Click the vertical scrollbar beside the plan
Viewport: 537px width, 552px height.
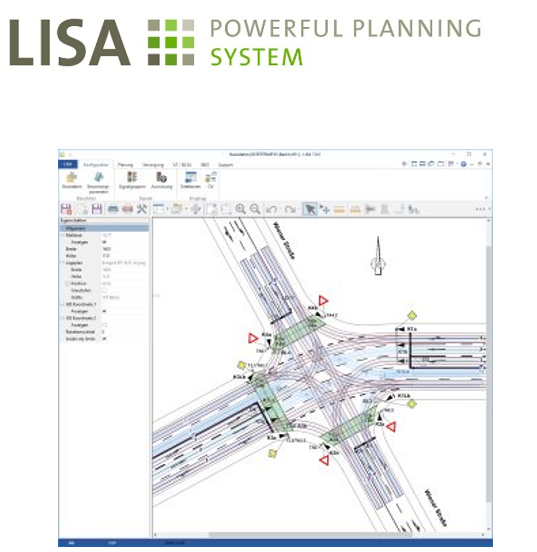[489, 375]
